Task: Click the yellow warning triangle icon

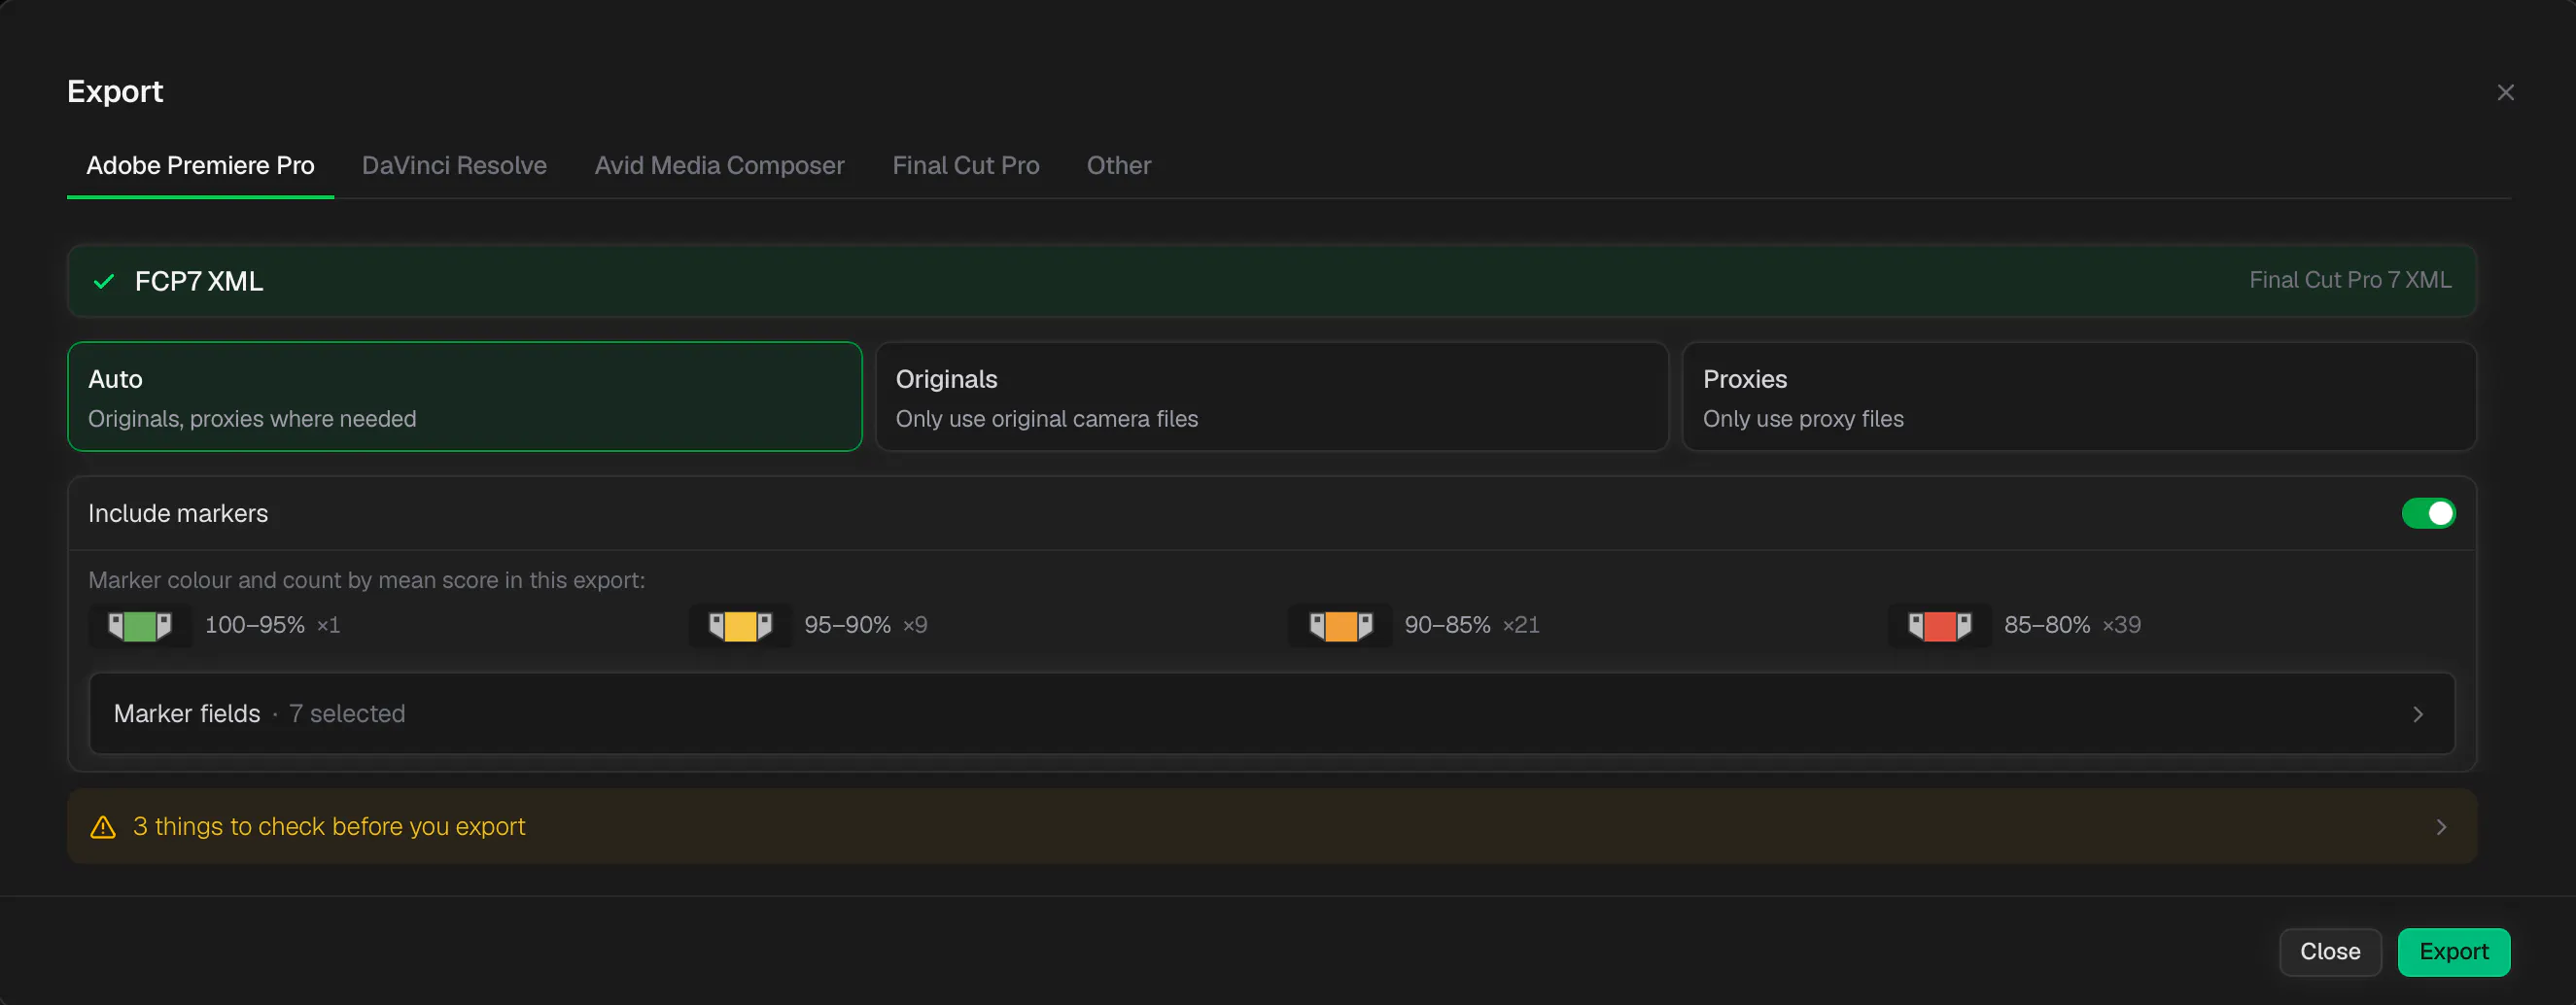Action: (103, 827)
